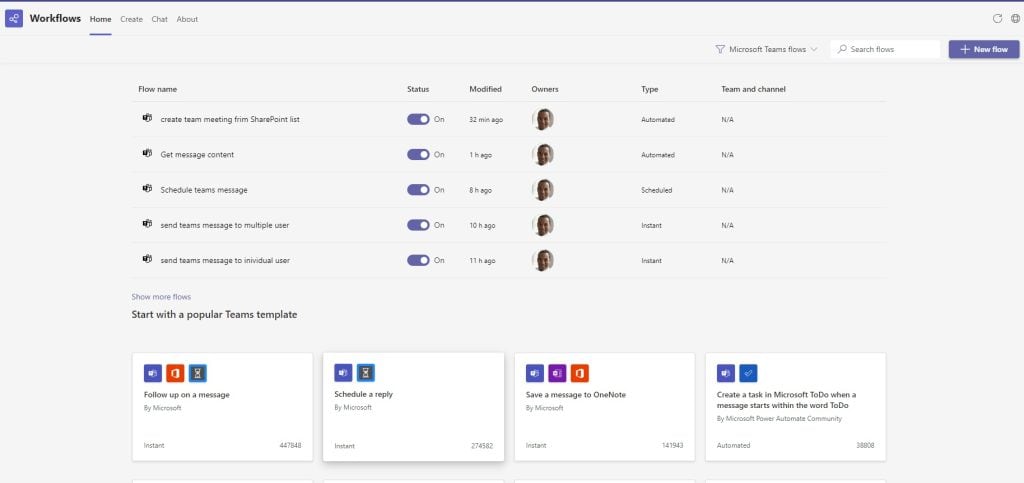Expand the Microsoft Teams flows filter dropdown
This screenshot has width=1024, height=483.
(767, 49)
